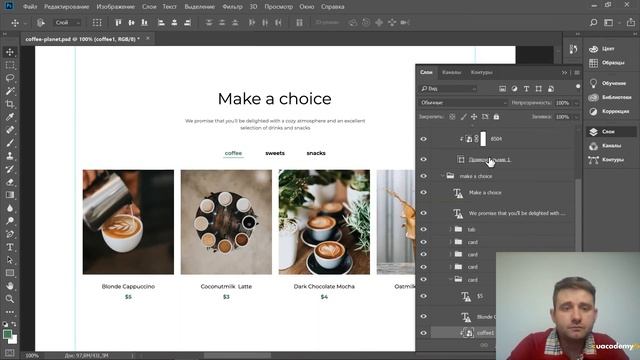This screenshot has width=640, height=360.
Task: Select the Brush tool
Action: [x=10, y=143]
